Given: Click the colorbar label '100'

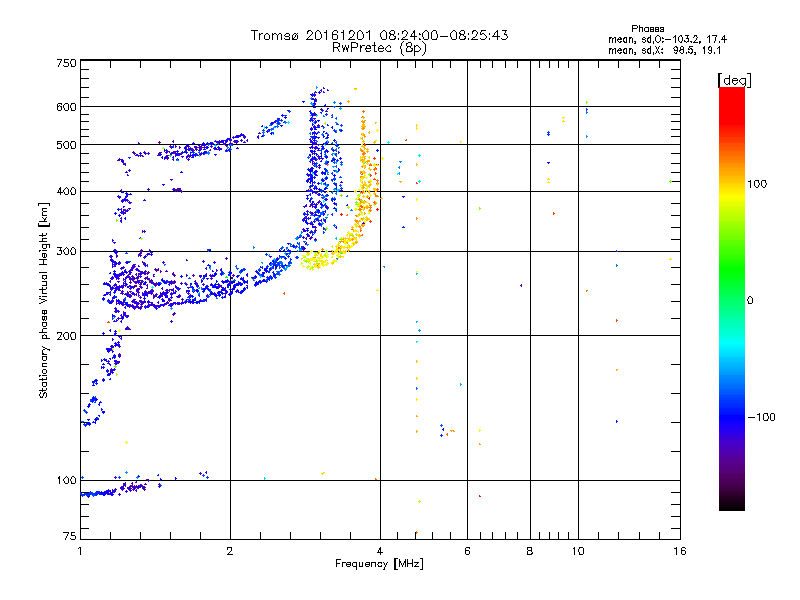Looking at the screenshot, I should [x=757, y=184].
